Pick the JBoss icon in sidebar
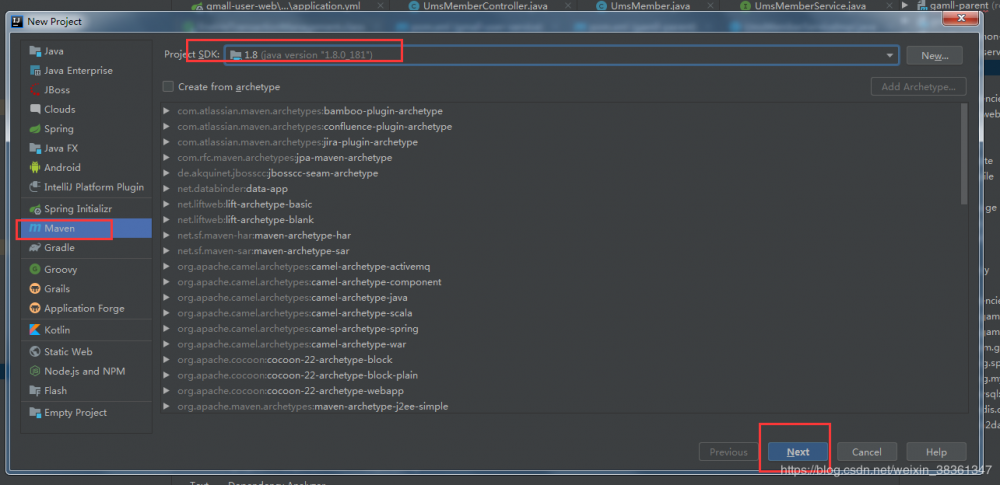This screenshot has height=485, width=1000. click(34, 90)
